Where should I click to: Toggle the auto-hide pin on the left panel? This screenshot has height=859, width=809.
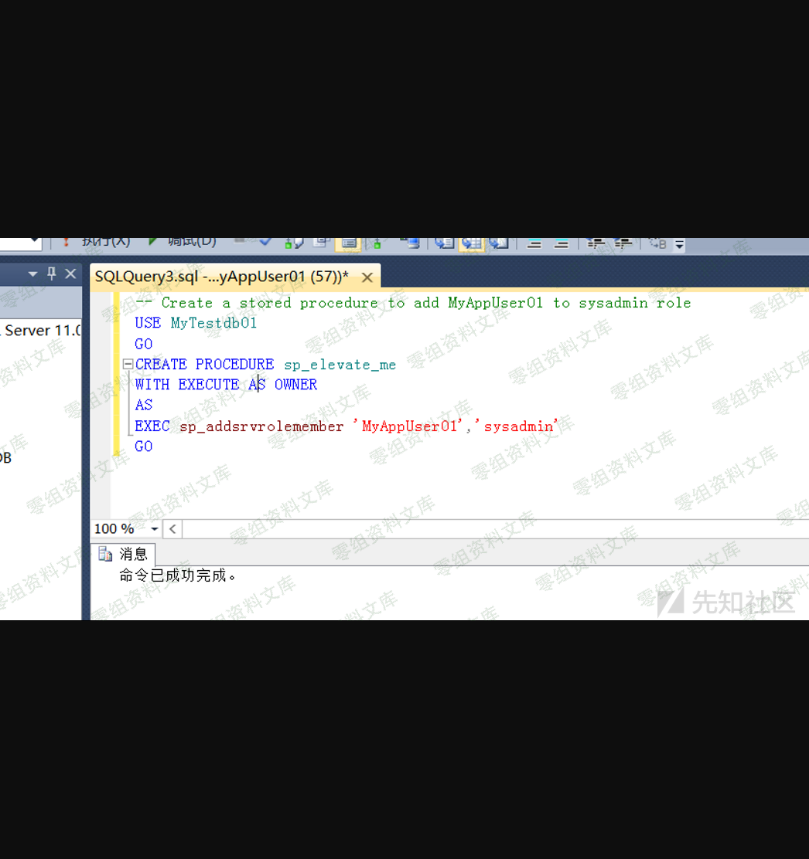(x=52, y=273)
